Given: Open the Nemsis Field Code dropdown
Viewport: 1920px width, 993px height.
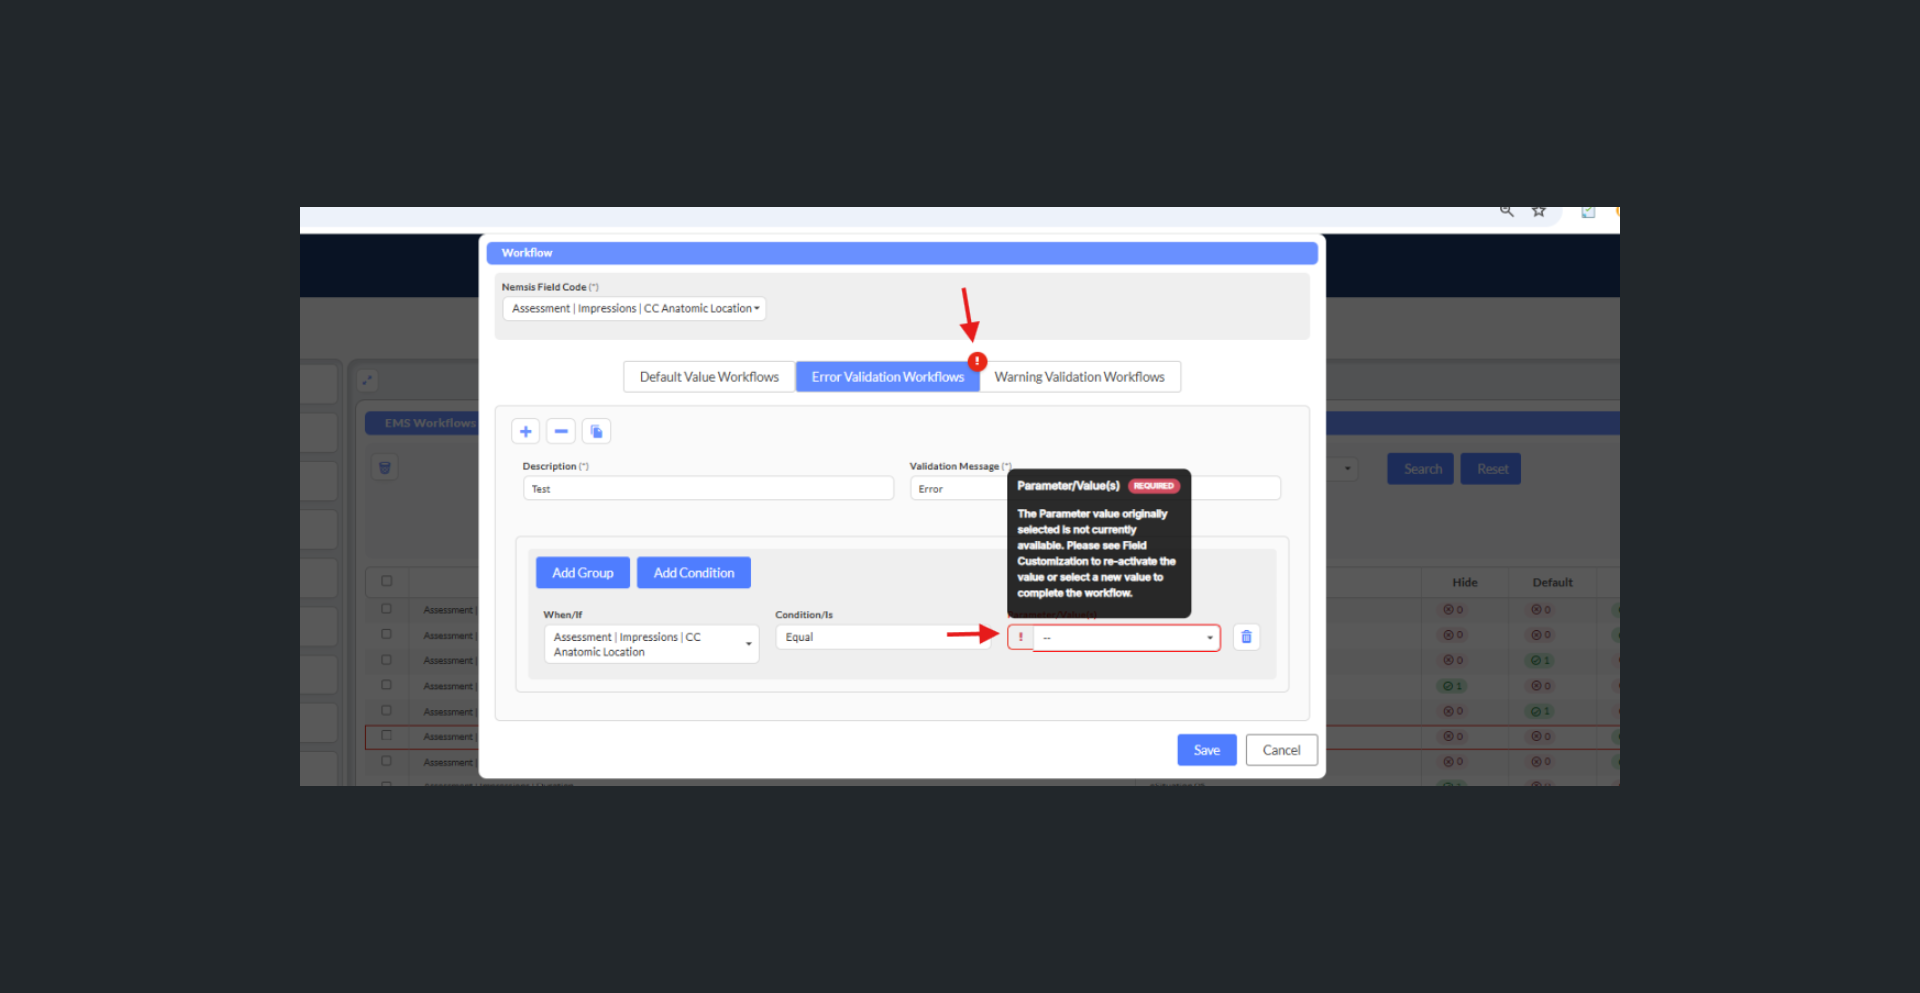Looking at the screenshot, I should (634, 308).
